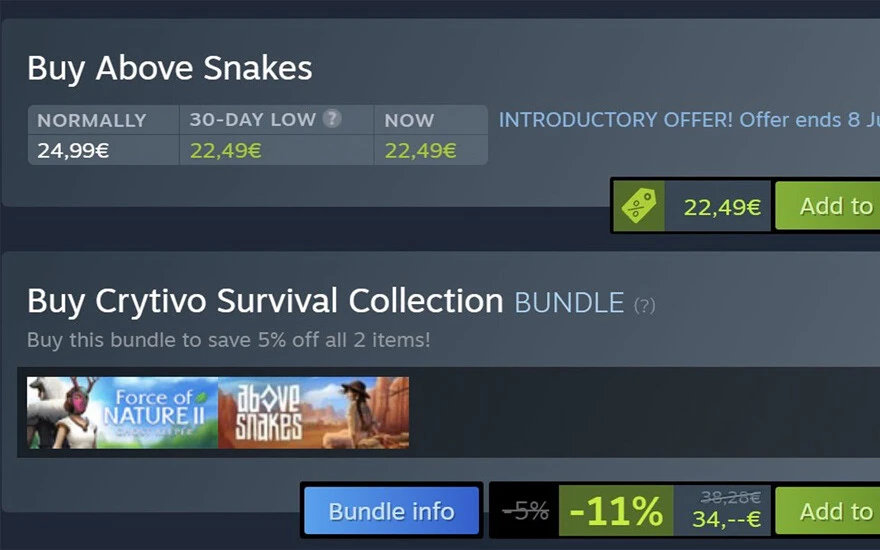Add Above Snakes to cart
This screenshot has height=550, width=880.
pos(828,206)
